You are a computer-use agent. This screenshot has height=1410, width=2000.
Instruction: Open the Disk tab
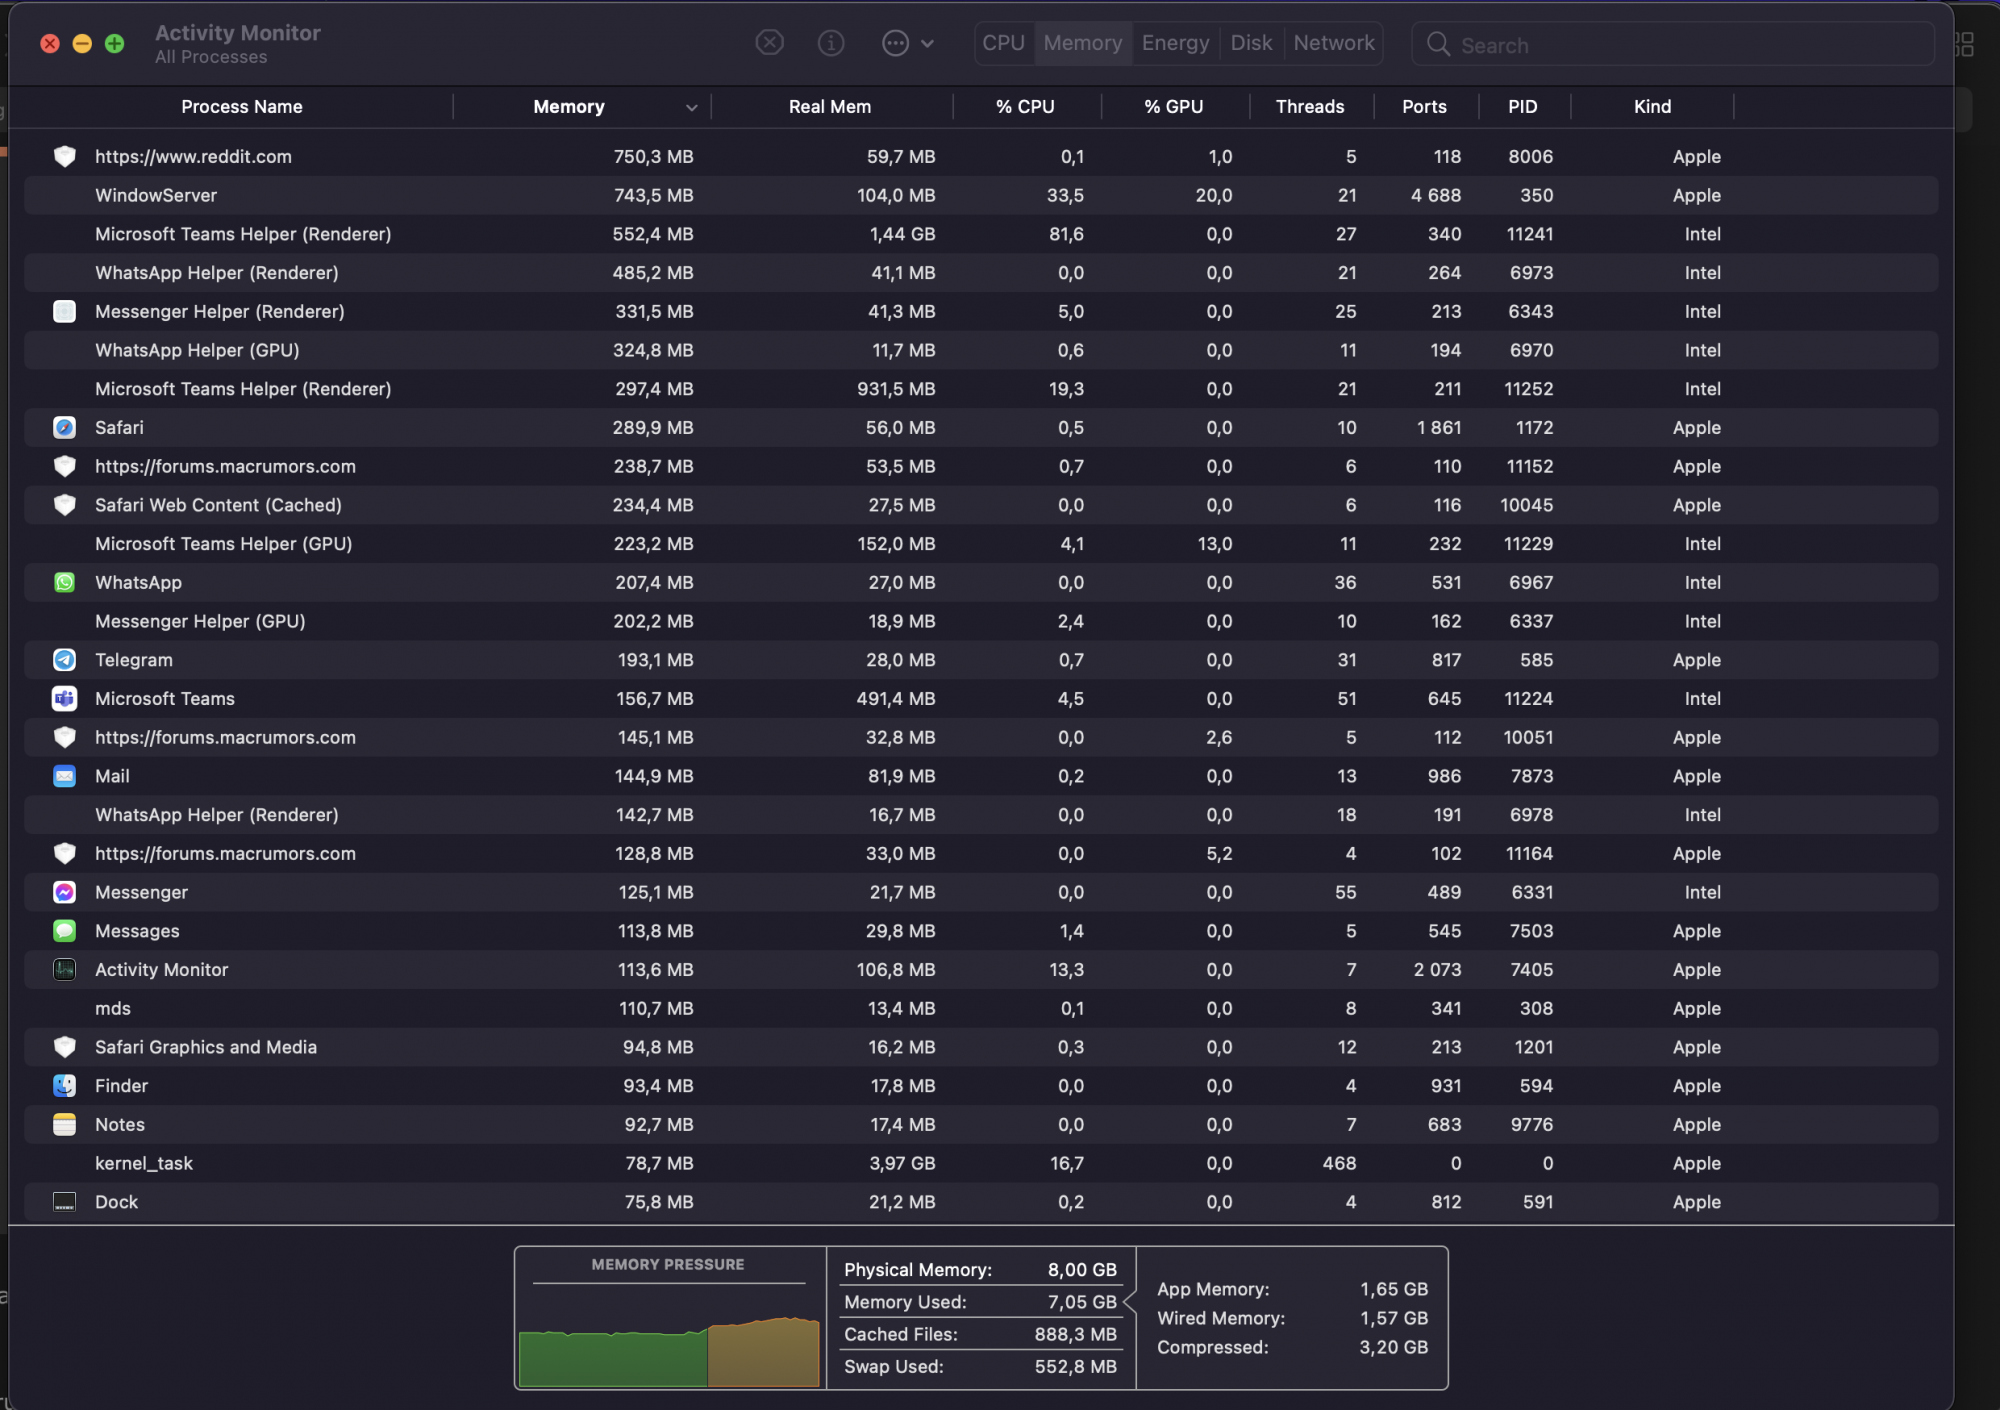pyautogui.click(x=1251, y=43)
